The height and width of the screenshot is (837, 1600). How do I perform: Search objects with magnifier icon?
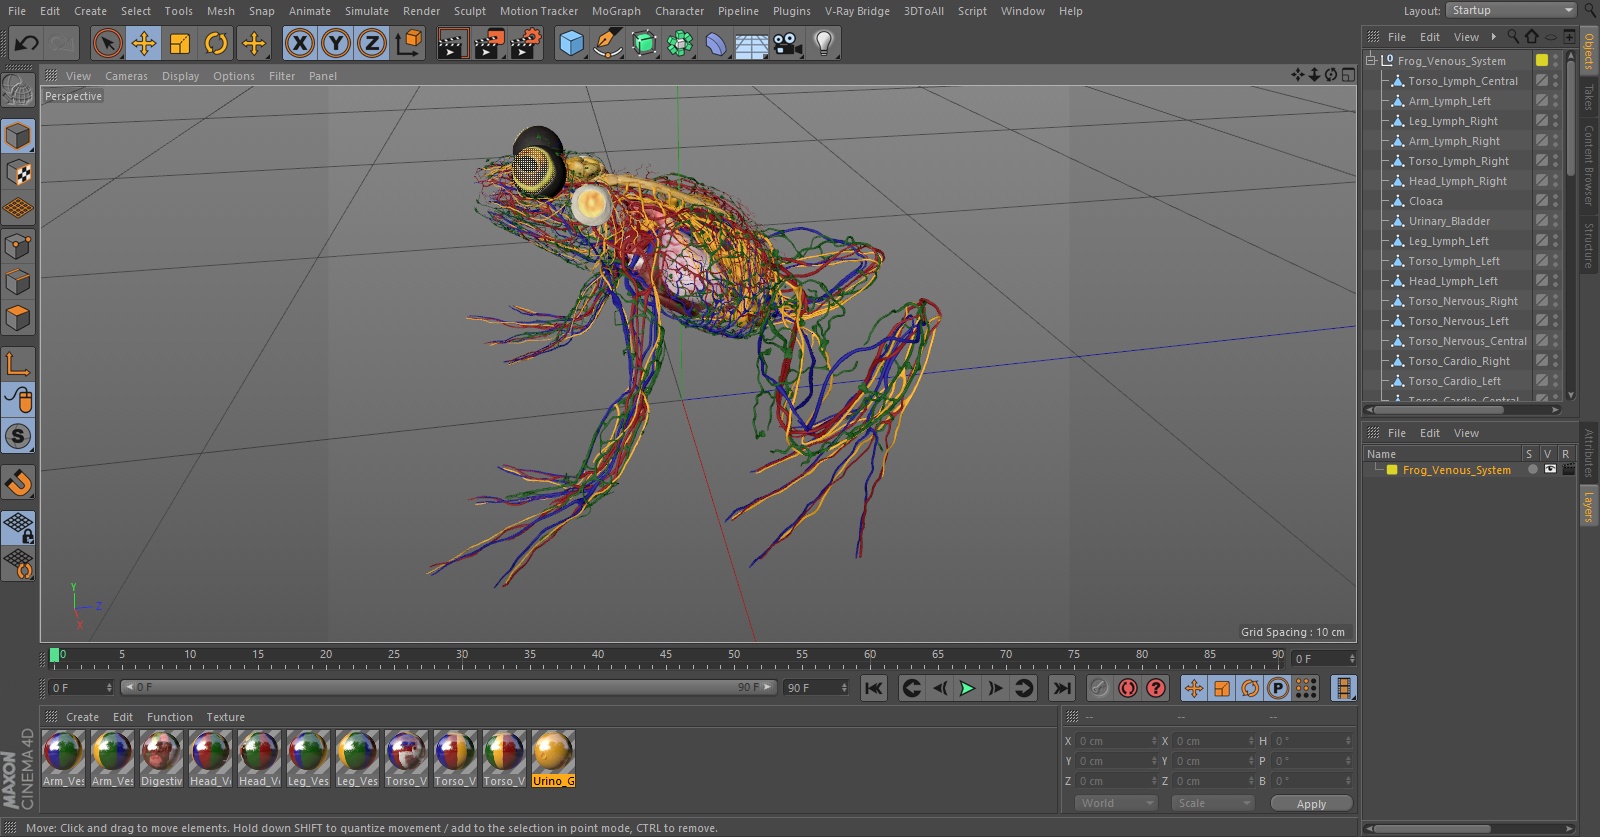pos(1513,37)
